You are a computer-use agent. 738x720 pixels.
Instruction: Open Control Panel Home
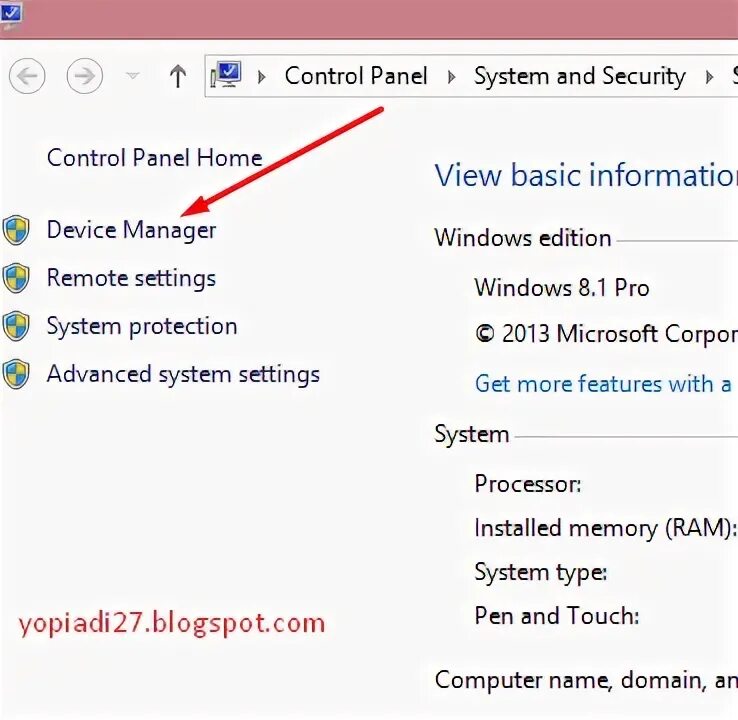[x=154, y=158]
